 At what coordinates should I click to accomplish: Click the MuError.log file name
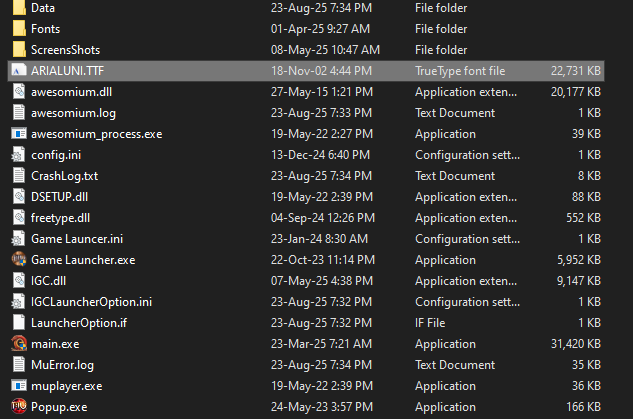pyautogui.click(x=62, y=365)
